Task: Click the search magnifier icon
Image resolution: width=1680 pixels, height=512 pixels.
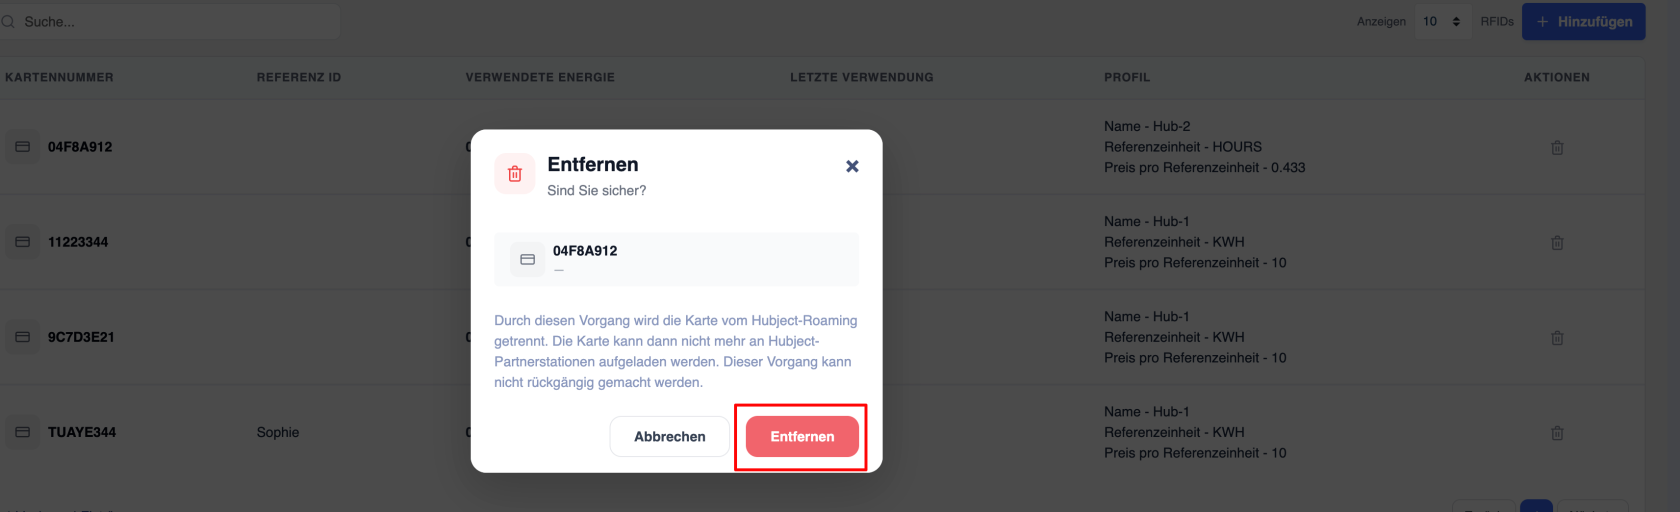Action: point(9,21)
